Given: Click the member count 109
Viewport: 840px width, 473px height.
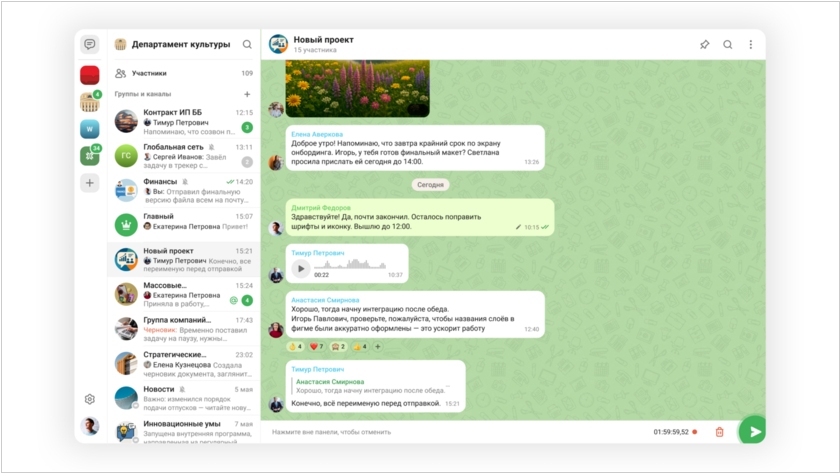Looking at the screenshot, I should pyautogui.click(x=247, y=73).
